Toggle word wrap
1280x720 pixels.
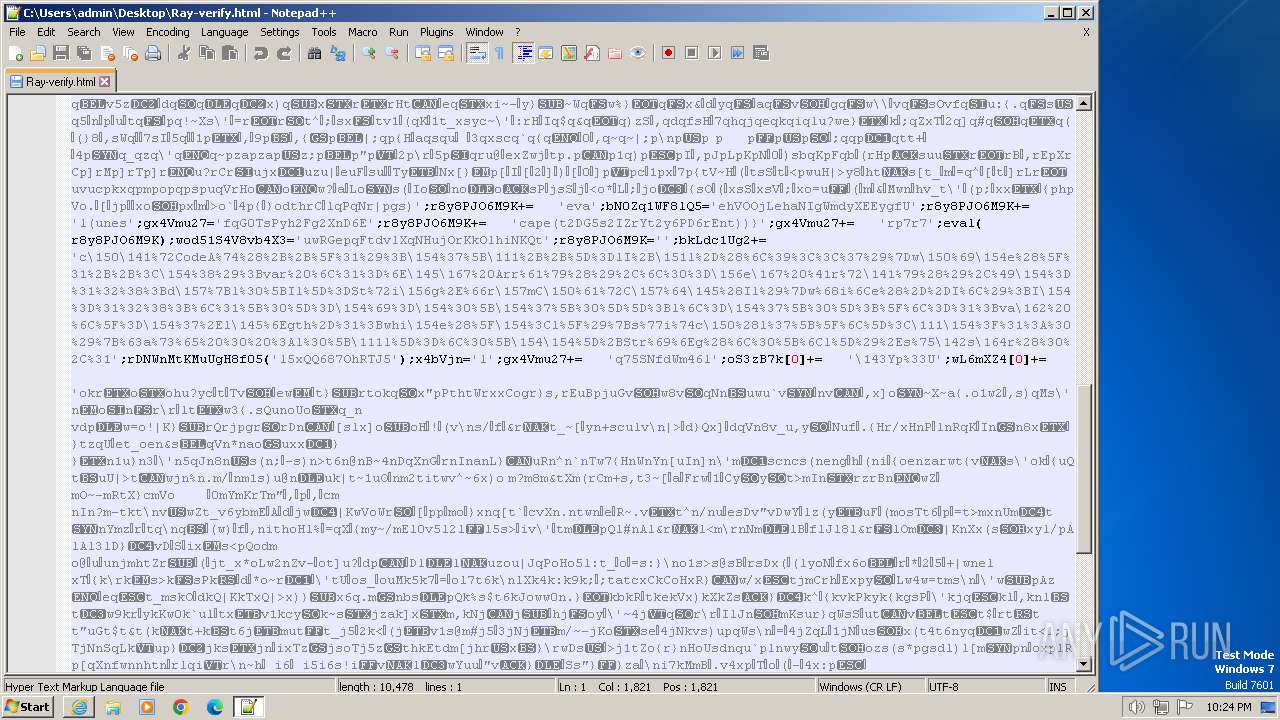tap(477, 53)
